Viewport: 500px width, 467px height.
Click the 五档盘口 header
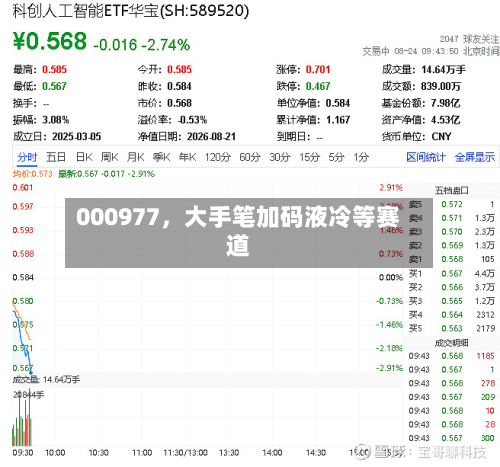[451, 190]
